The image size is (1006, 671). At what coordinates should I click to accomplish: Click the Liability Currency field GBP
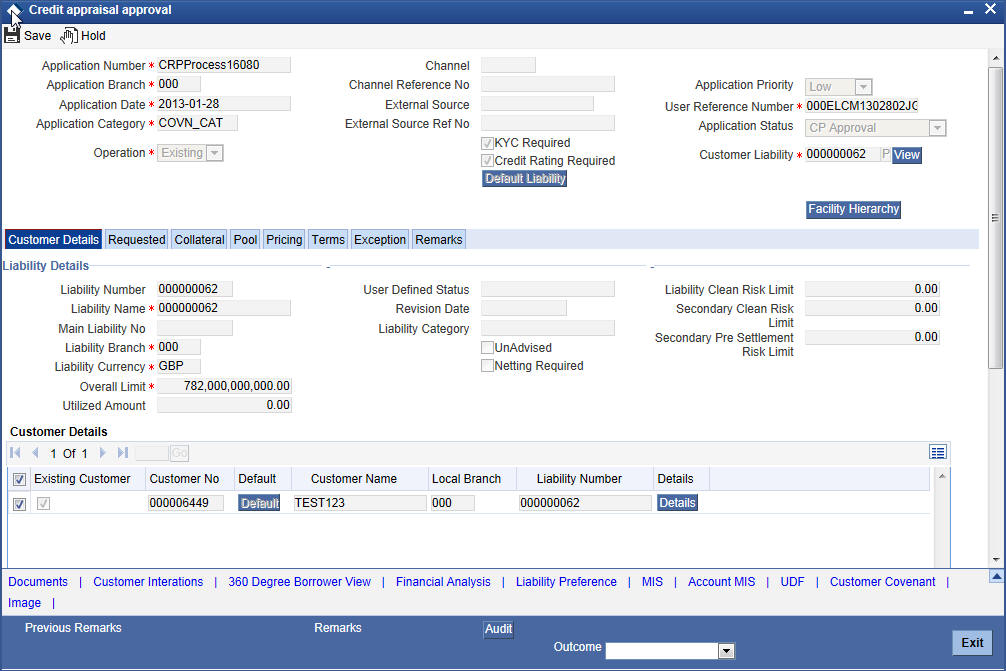pyautogui.click(x=179, y=366)
